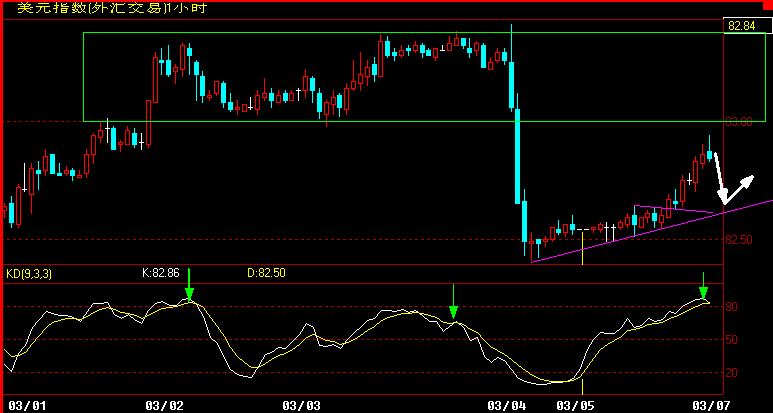
Task: Select the 03/01 date label
Action: (x=28, y=406)
